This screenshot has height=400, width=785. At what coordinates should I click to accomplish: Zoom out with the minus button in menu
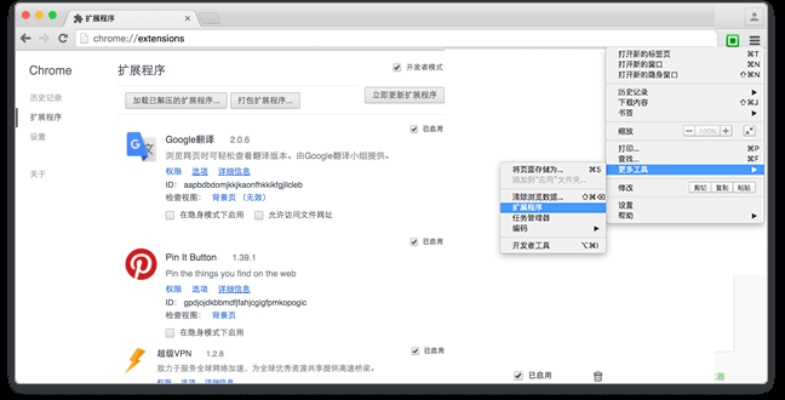[689, 131]
